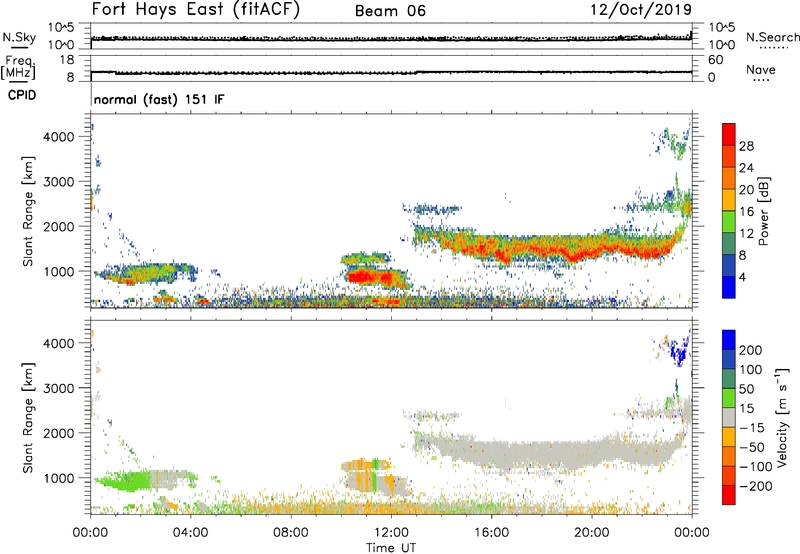
Task: Click the "Power [dB]" colorbar title
Action: click(763, 211)
